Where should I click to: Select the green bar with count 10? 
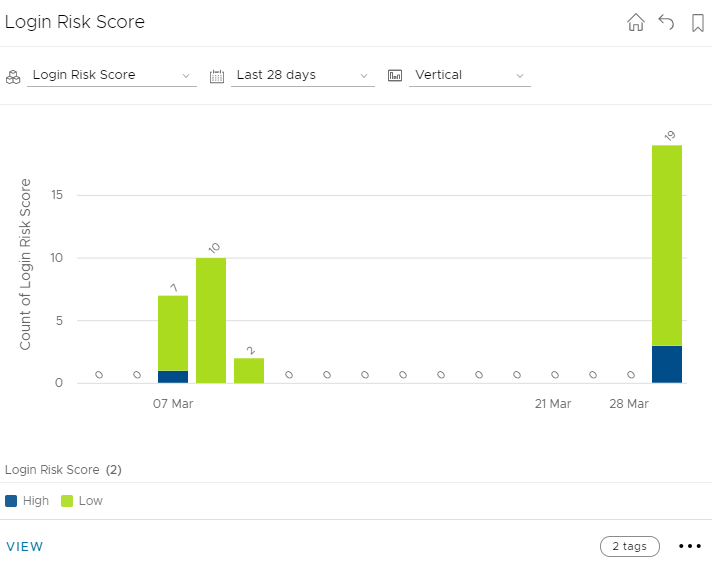(211, 320)
